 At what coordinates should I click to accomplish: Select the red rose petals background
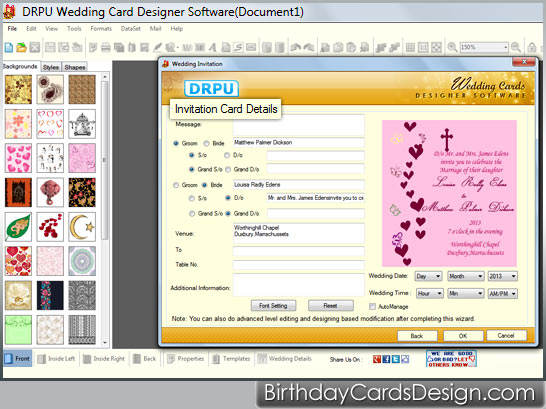pyautogui.click(x=50, y=227)
